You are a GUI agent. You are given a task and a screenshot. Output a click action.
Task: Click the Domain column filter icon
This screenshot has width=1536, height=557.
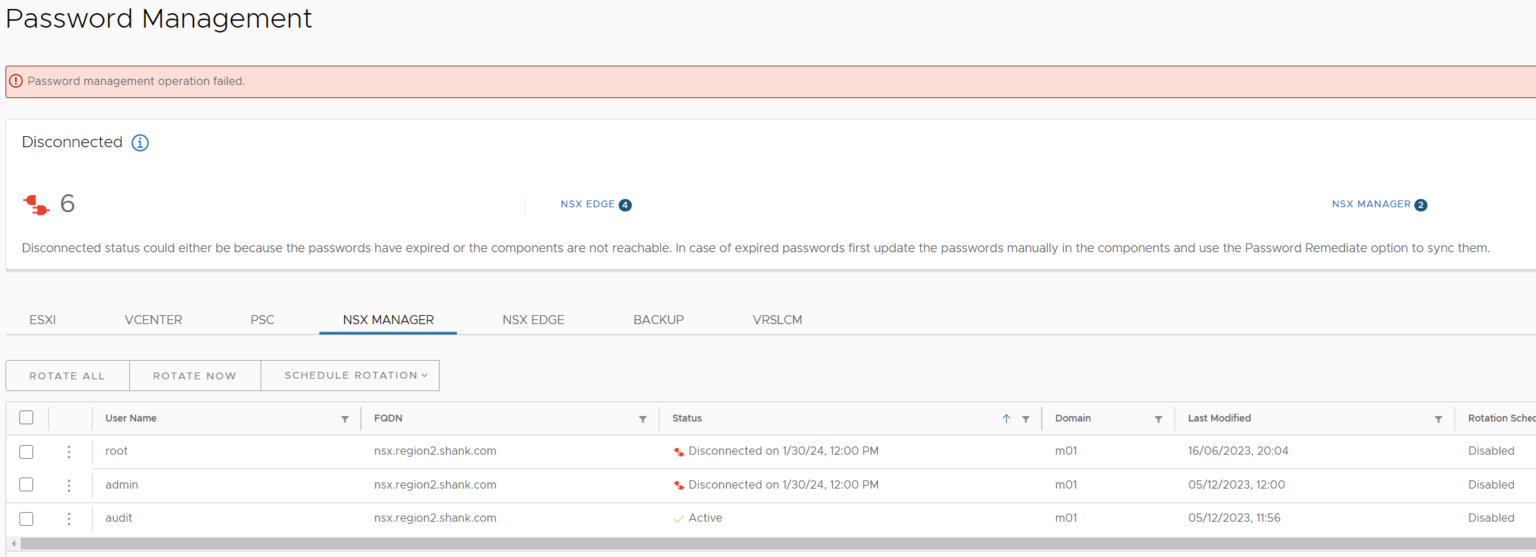coord(1158,419)
